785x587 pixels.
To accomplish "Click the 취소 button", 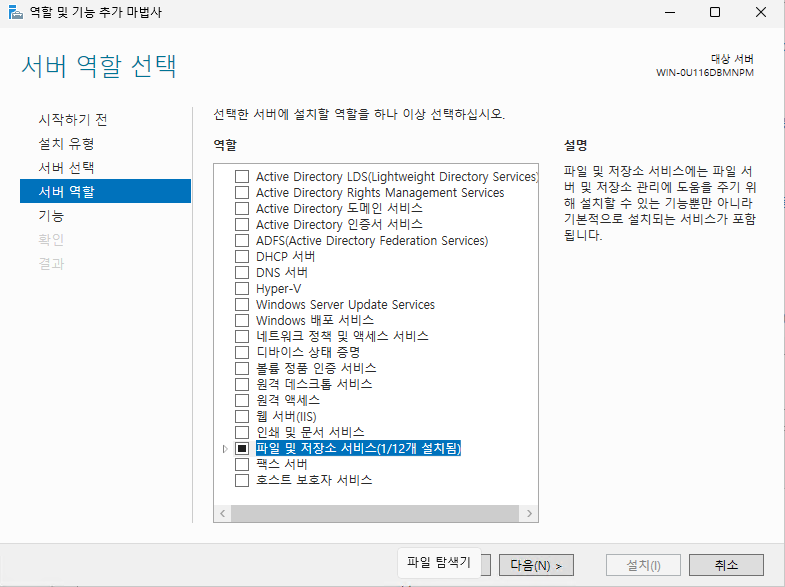I will coord(726,565).
